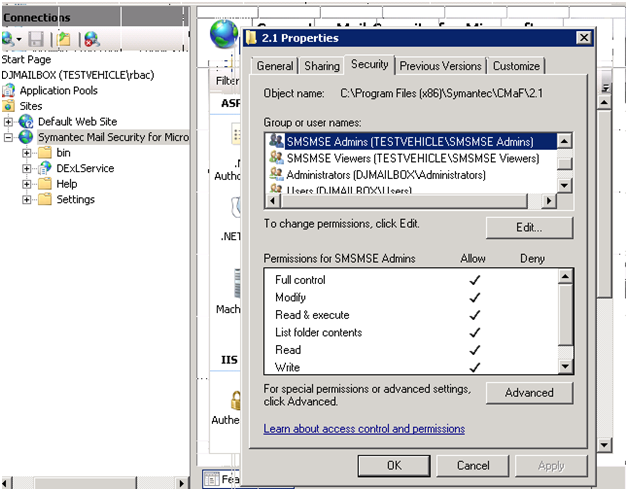The height and width of the screenshot is (491, 628).
Task: Select Administrators (DJMAILBOX\Administrators) entry
Action: point(413,175)
